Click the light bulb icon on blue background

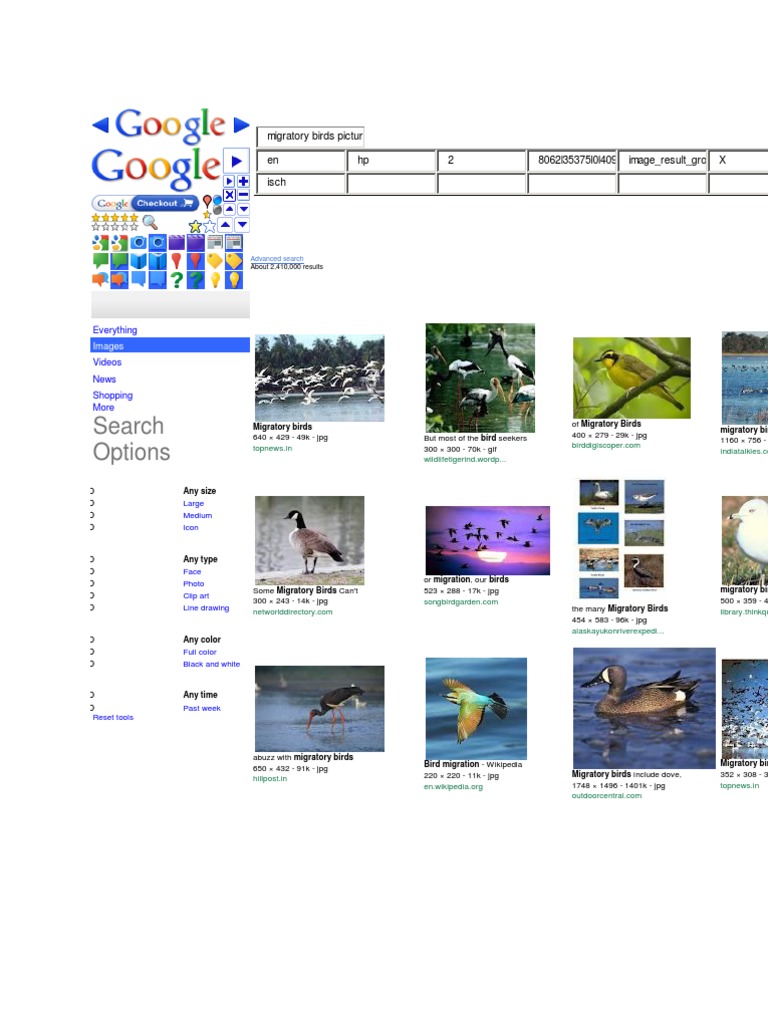click(234, 280)
